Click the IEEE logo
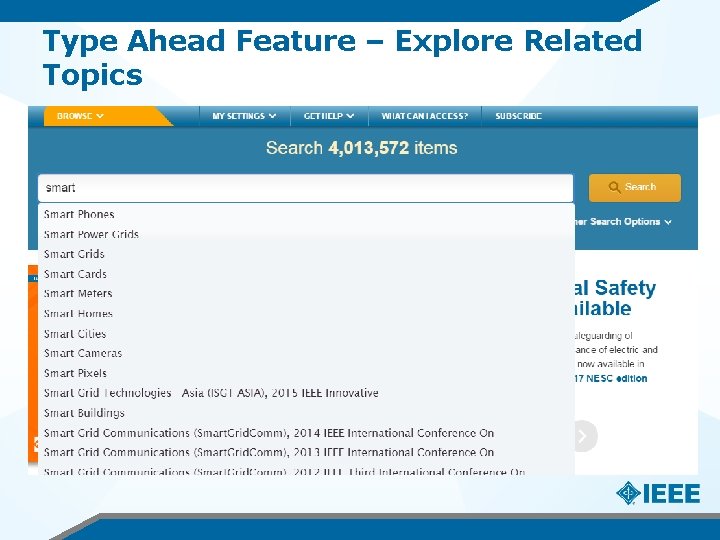 click(x=658, y=493)
